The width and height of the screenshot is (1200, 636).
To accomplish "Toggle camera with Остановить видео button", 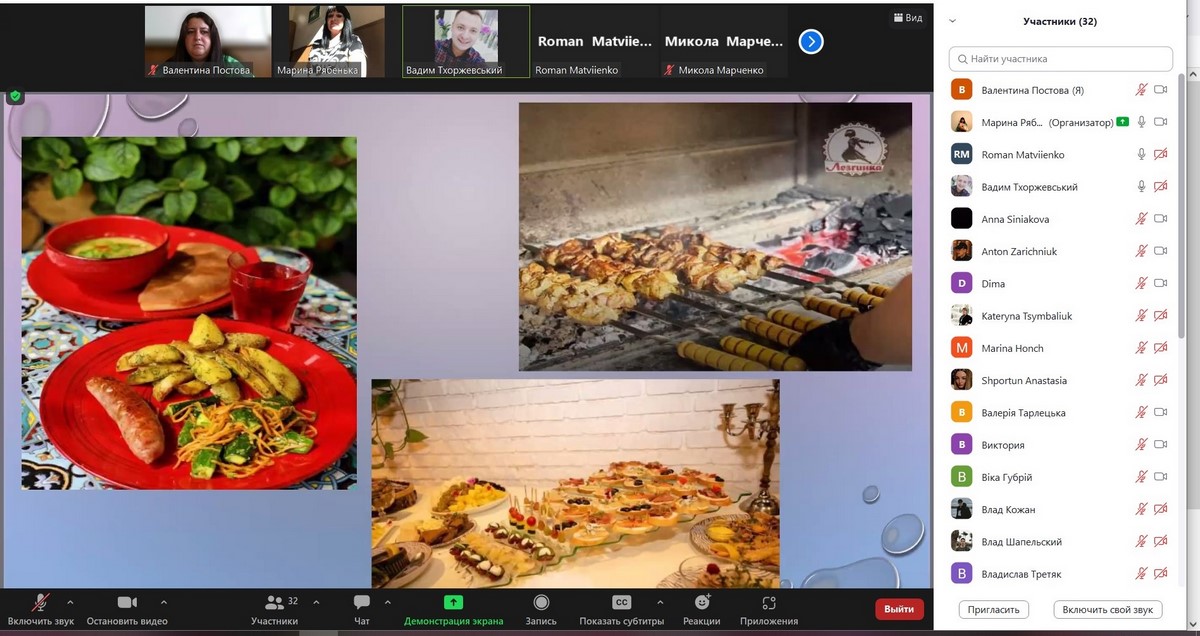I will 127,603.
